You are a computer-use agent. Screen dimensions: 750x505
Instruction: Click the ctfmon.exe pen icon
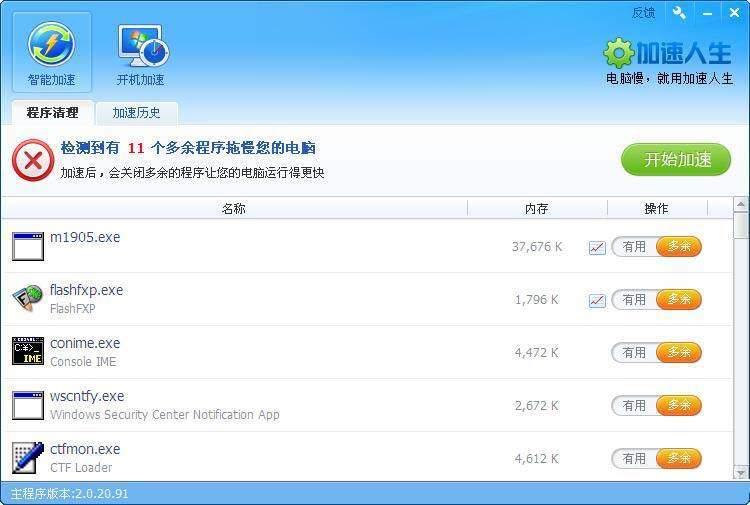coord(28,458)
